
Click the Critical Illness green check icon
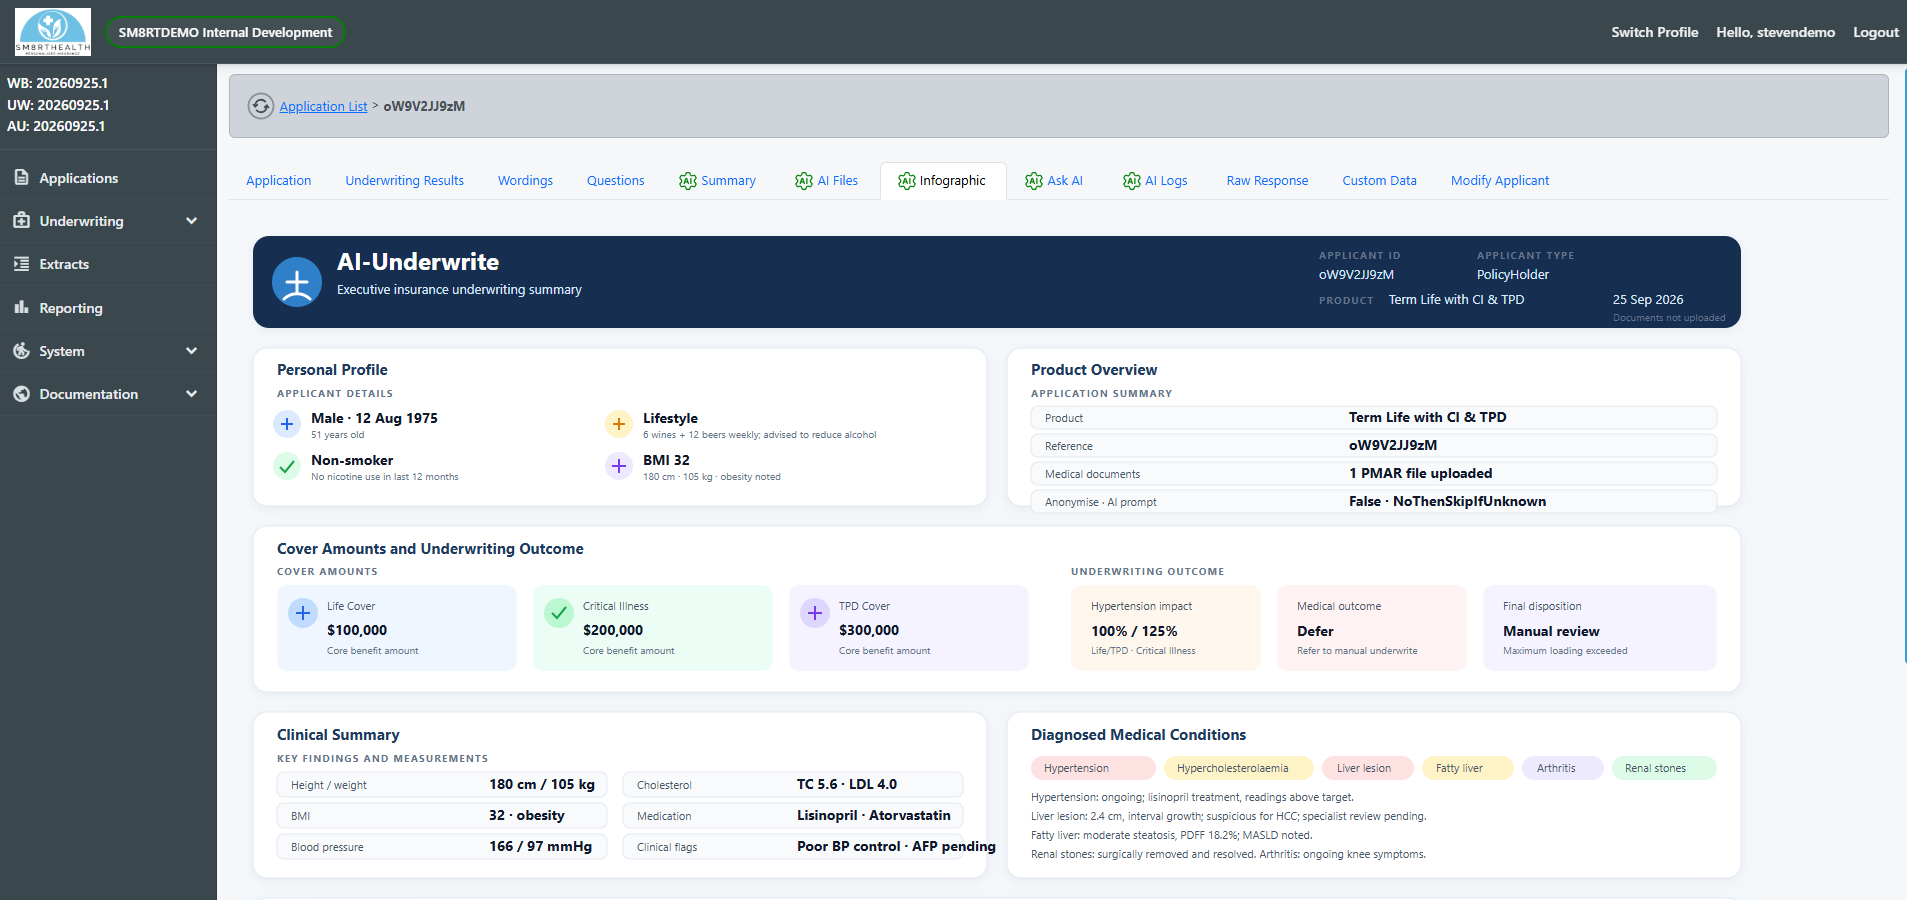559,613
